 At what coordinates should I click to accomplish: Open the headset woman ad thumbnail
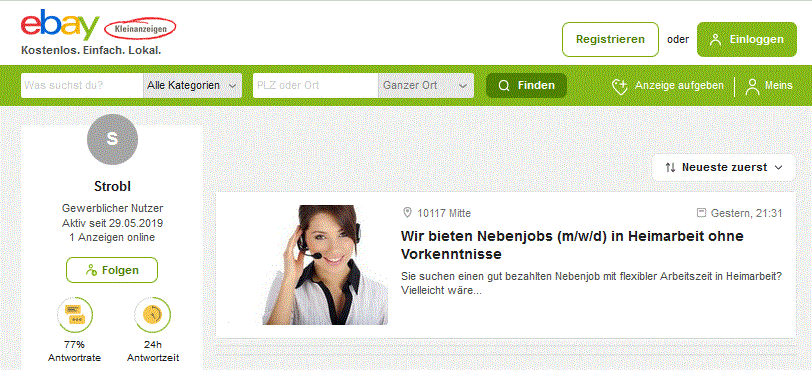click(x=325, y=265)
